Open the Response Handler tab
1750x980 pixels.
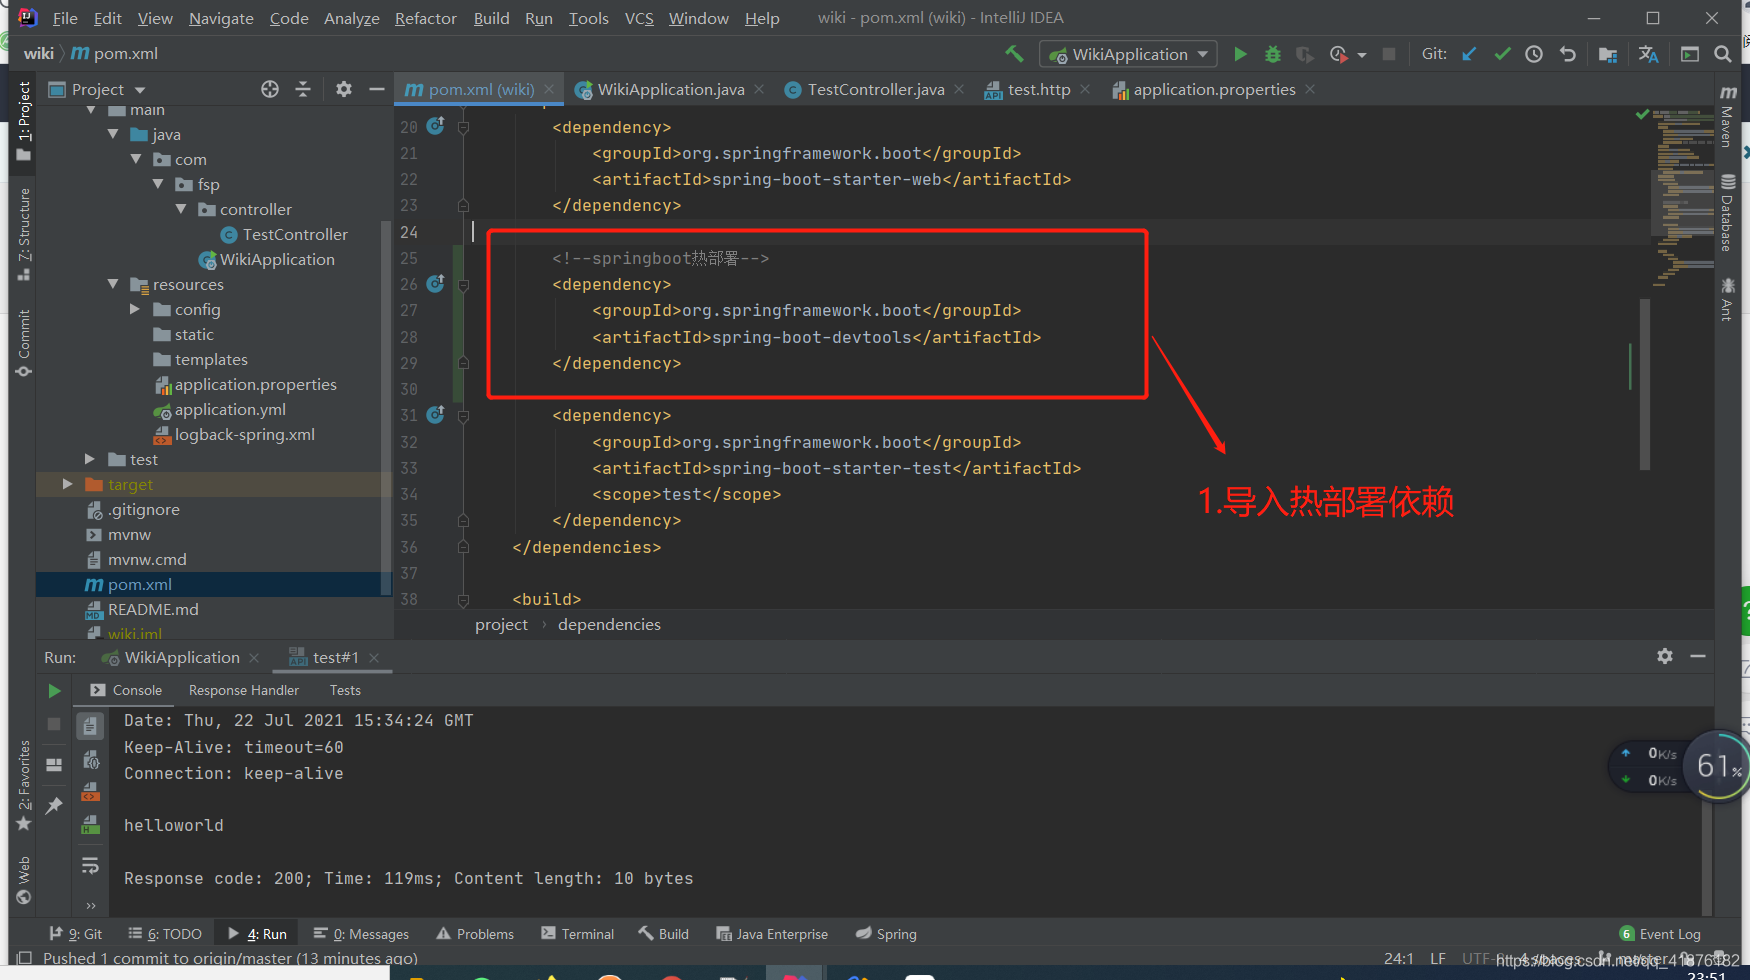coord(244,690)
